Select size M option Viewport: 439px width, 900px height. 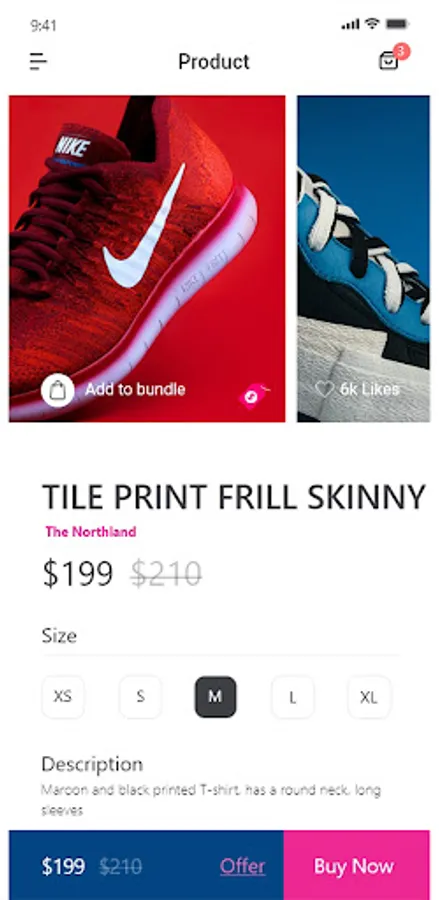pos(215,697)
